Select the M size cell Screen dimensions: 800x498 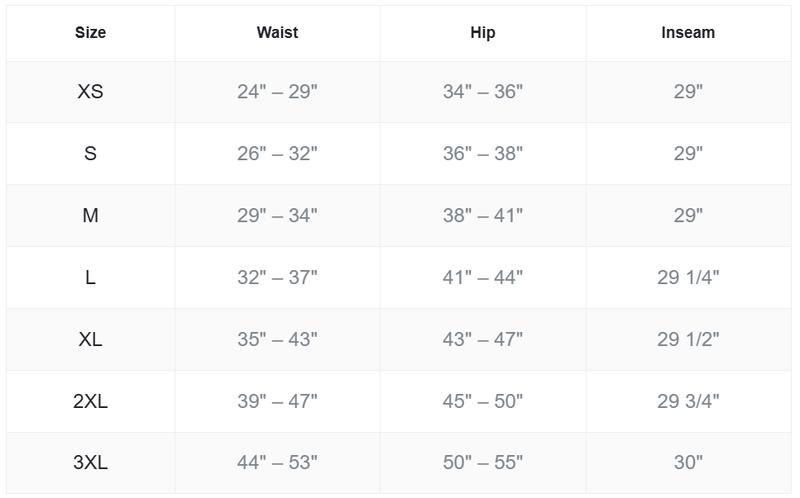click(90, 216)
